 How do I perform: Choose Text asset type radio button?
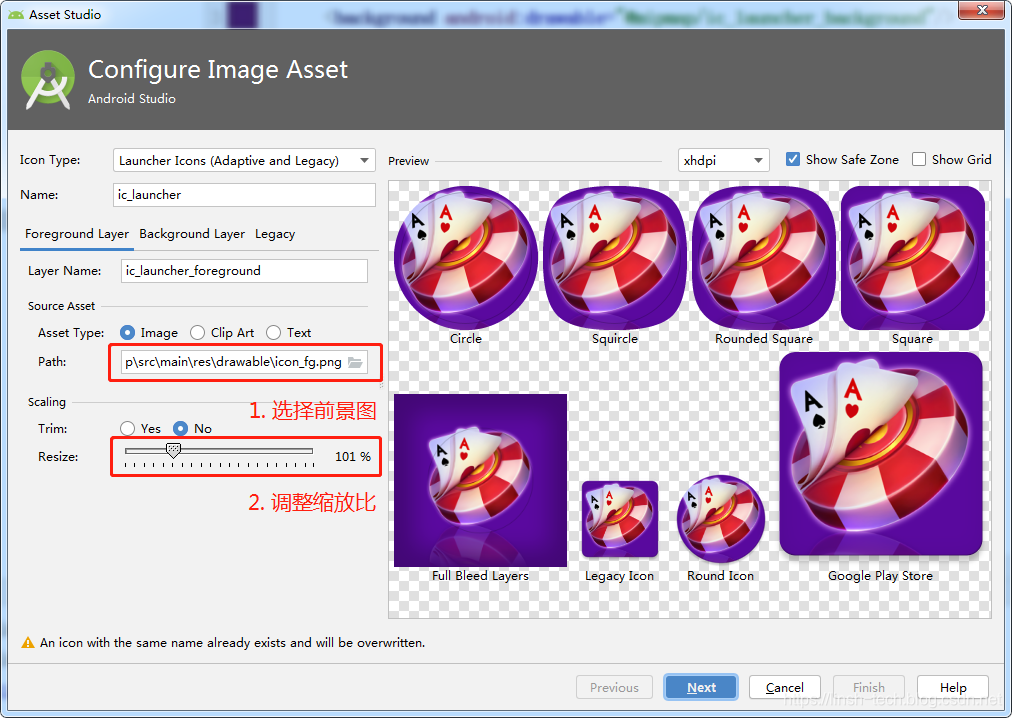tap(274, 333)
